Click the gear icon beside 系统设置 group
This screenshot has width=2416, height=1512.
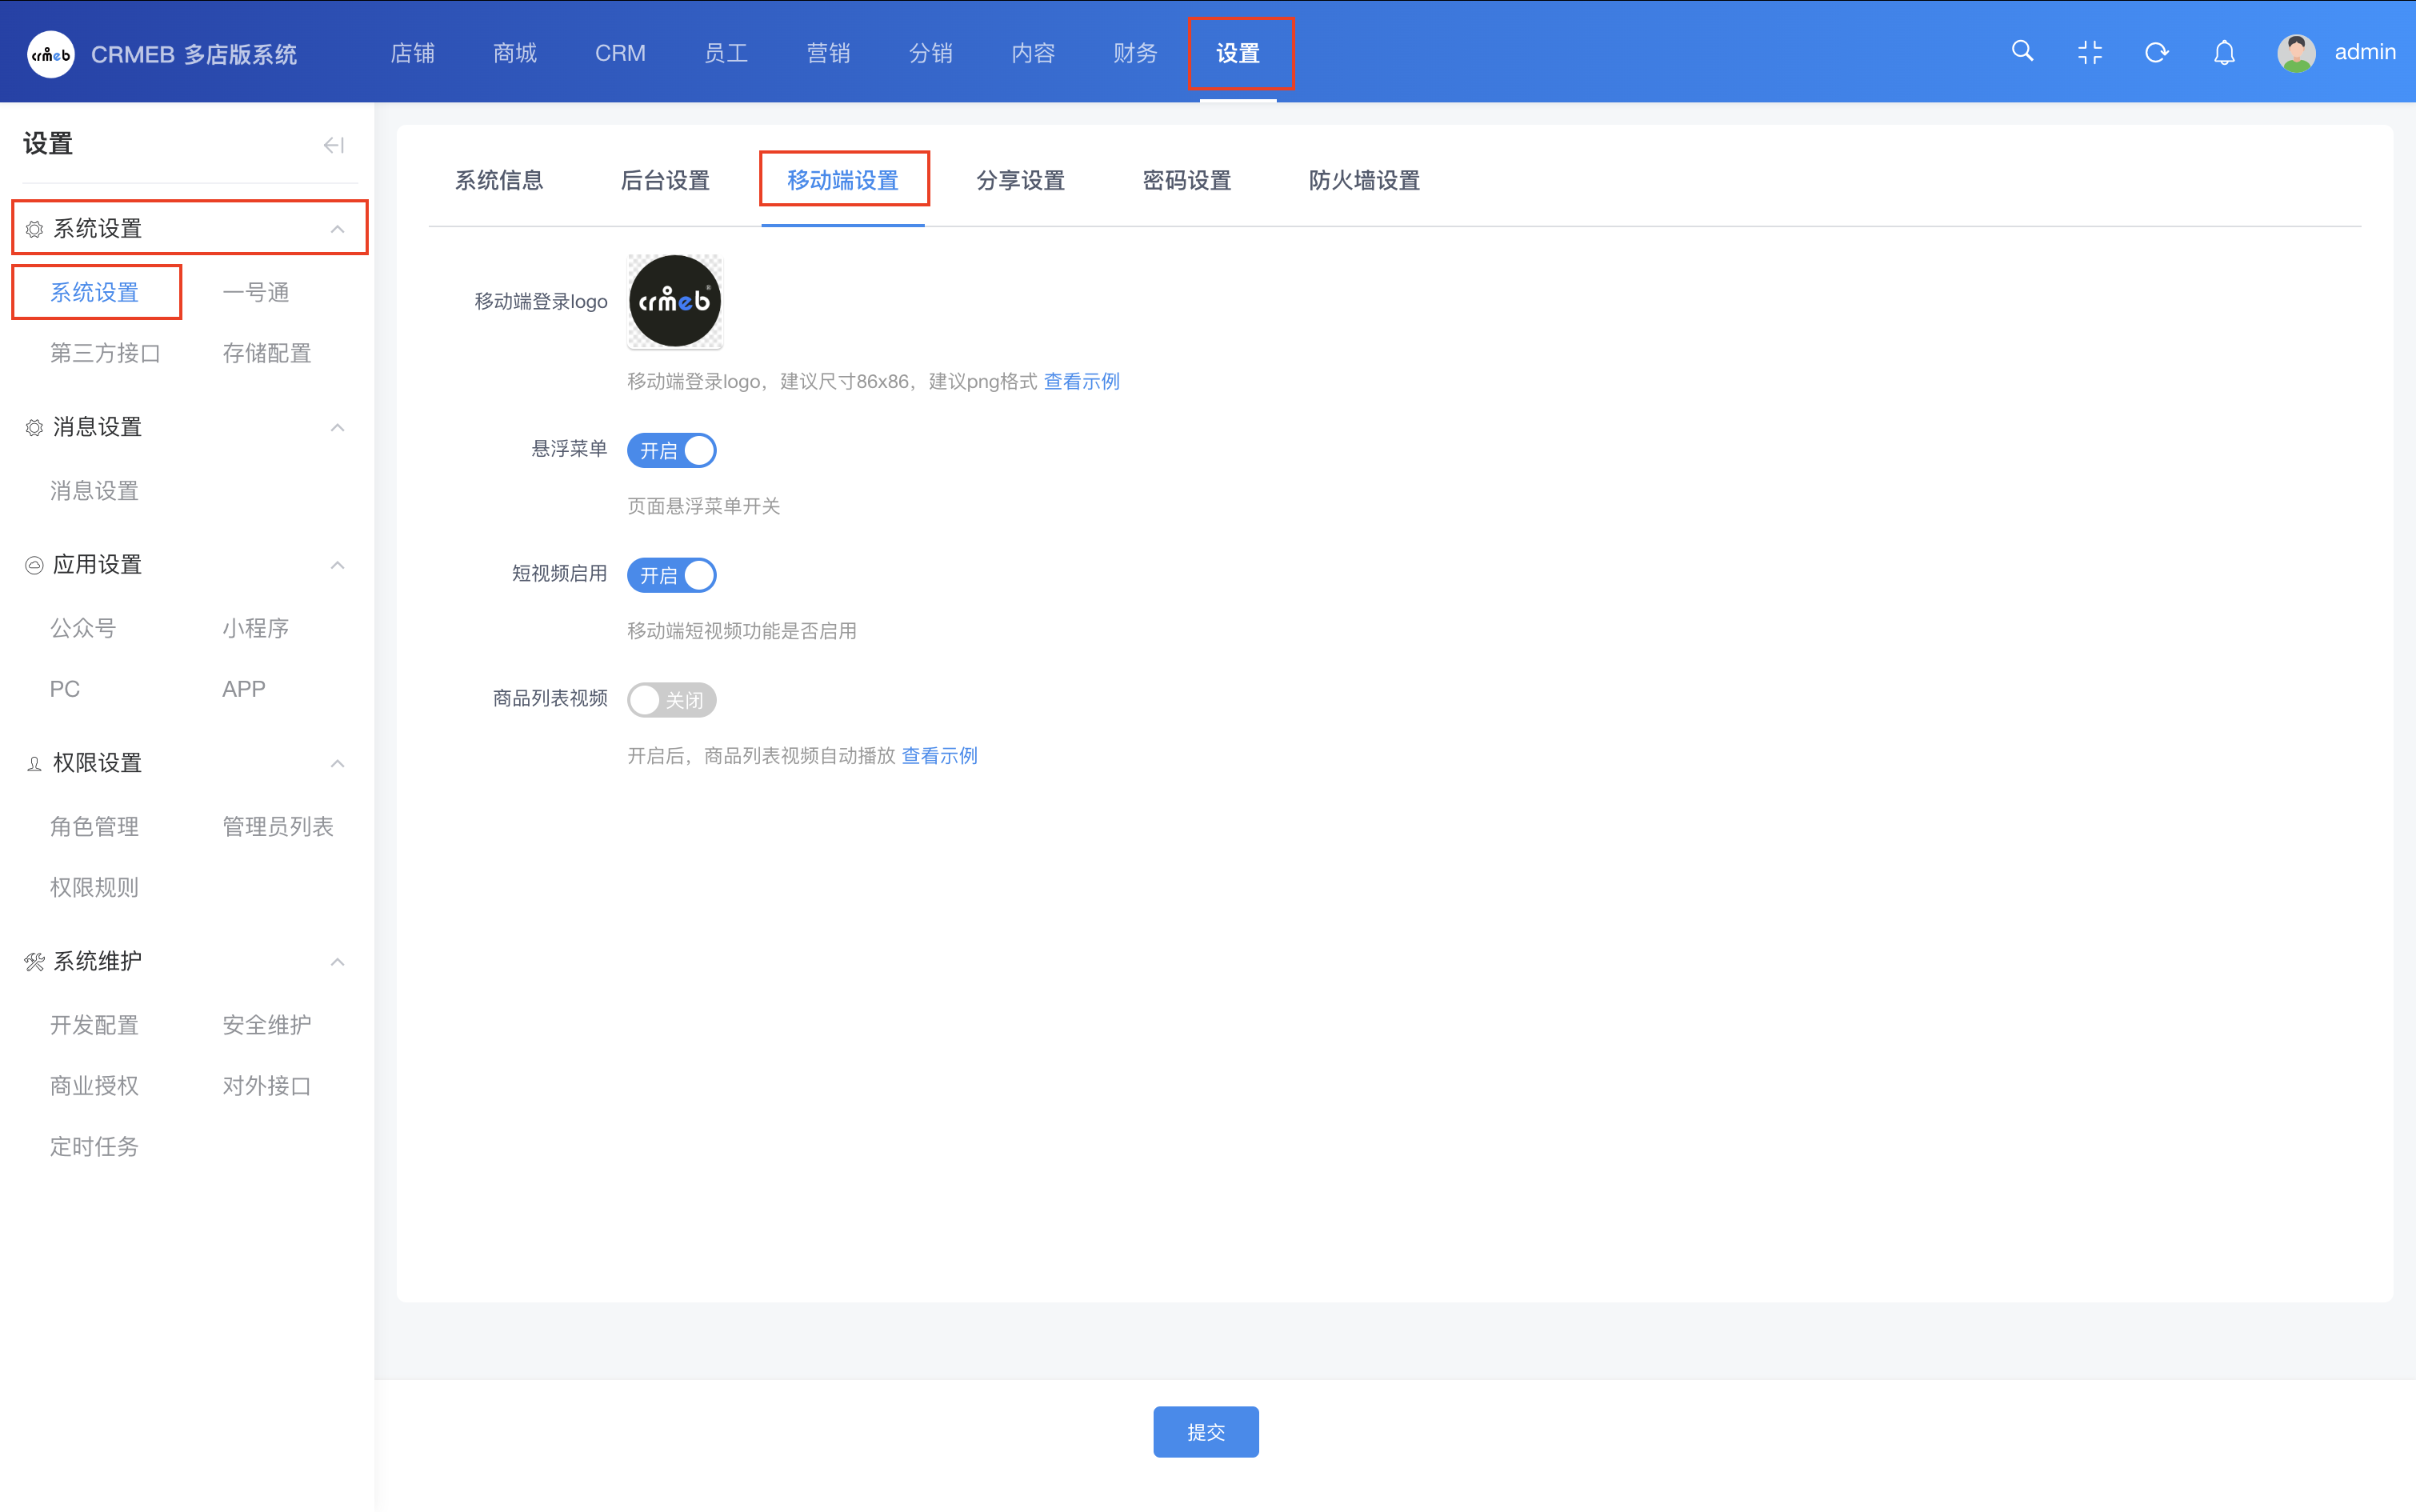click(34, 229)
